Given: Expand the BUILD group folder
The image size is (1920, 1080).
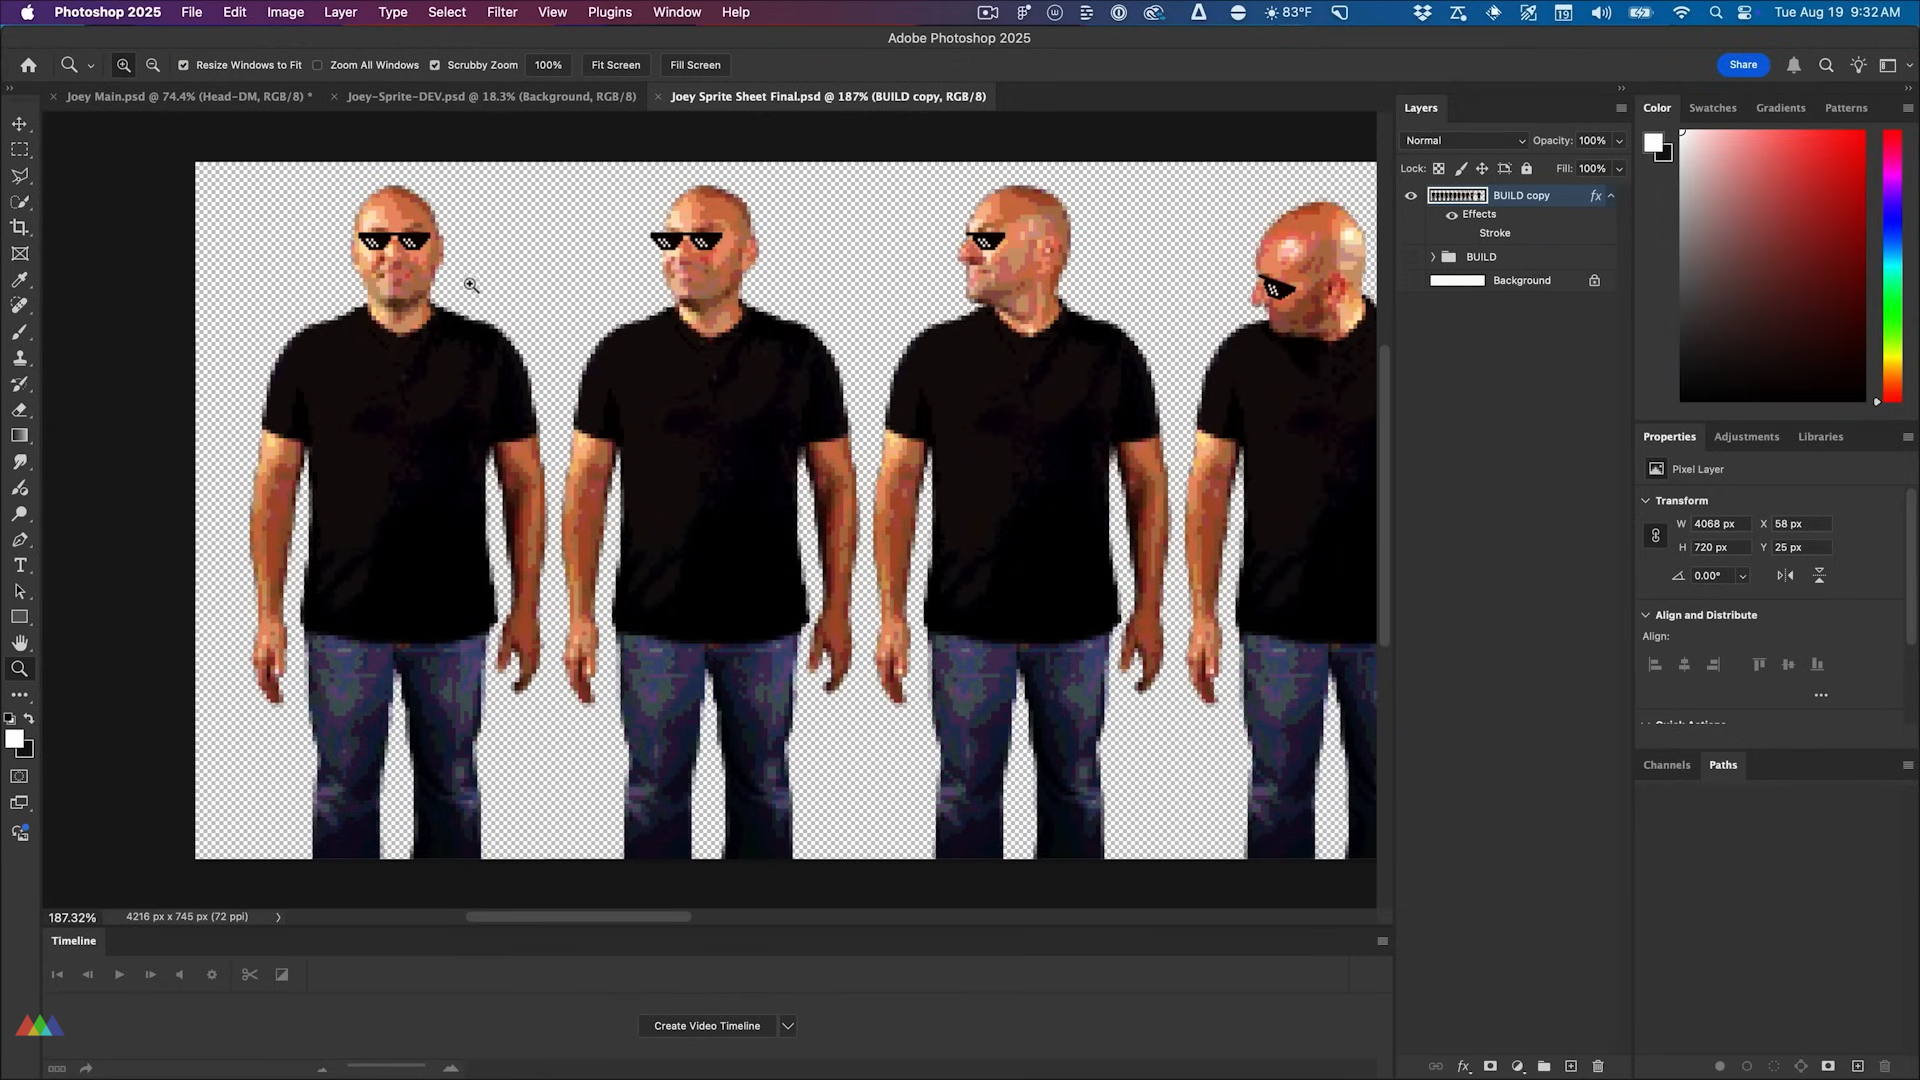Looking at the screenshot, I should coord(1433,257).
